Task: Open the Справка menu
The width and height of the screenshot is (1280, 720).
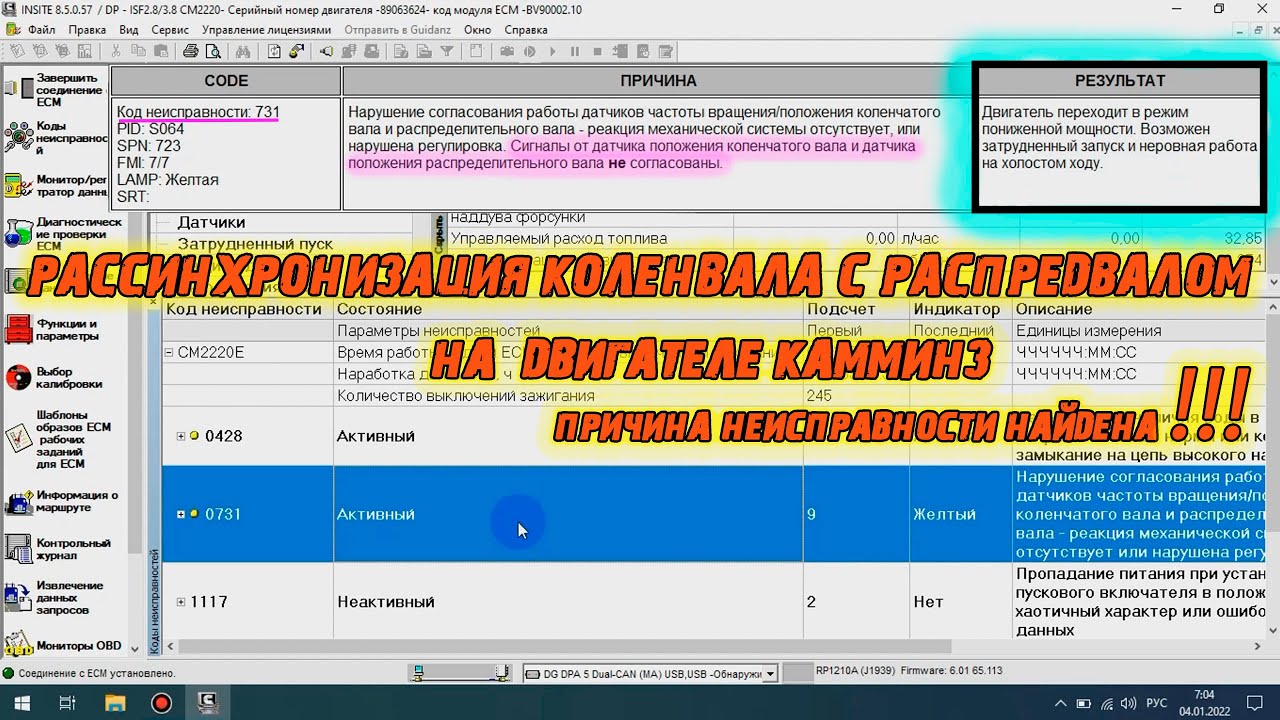Action: click(526, 29)
